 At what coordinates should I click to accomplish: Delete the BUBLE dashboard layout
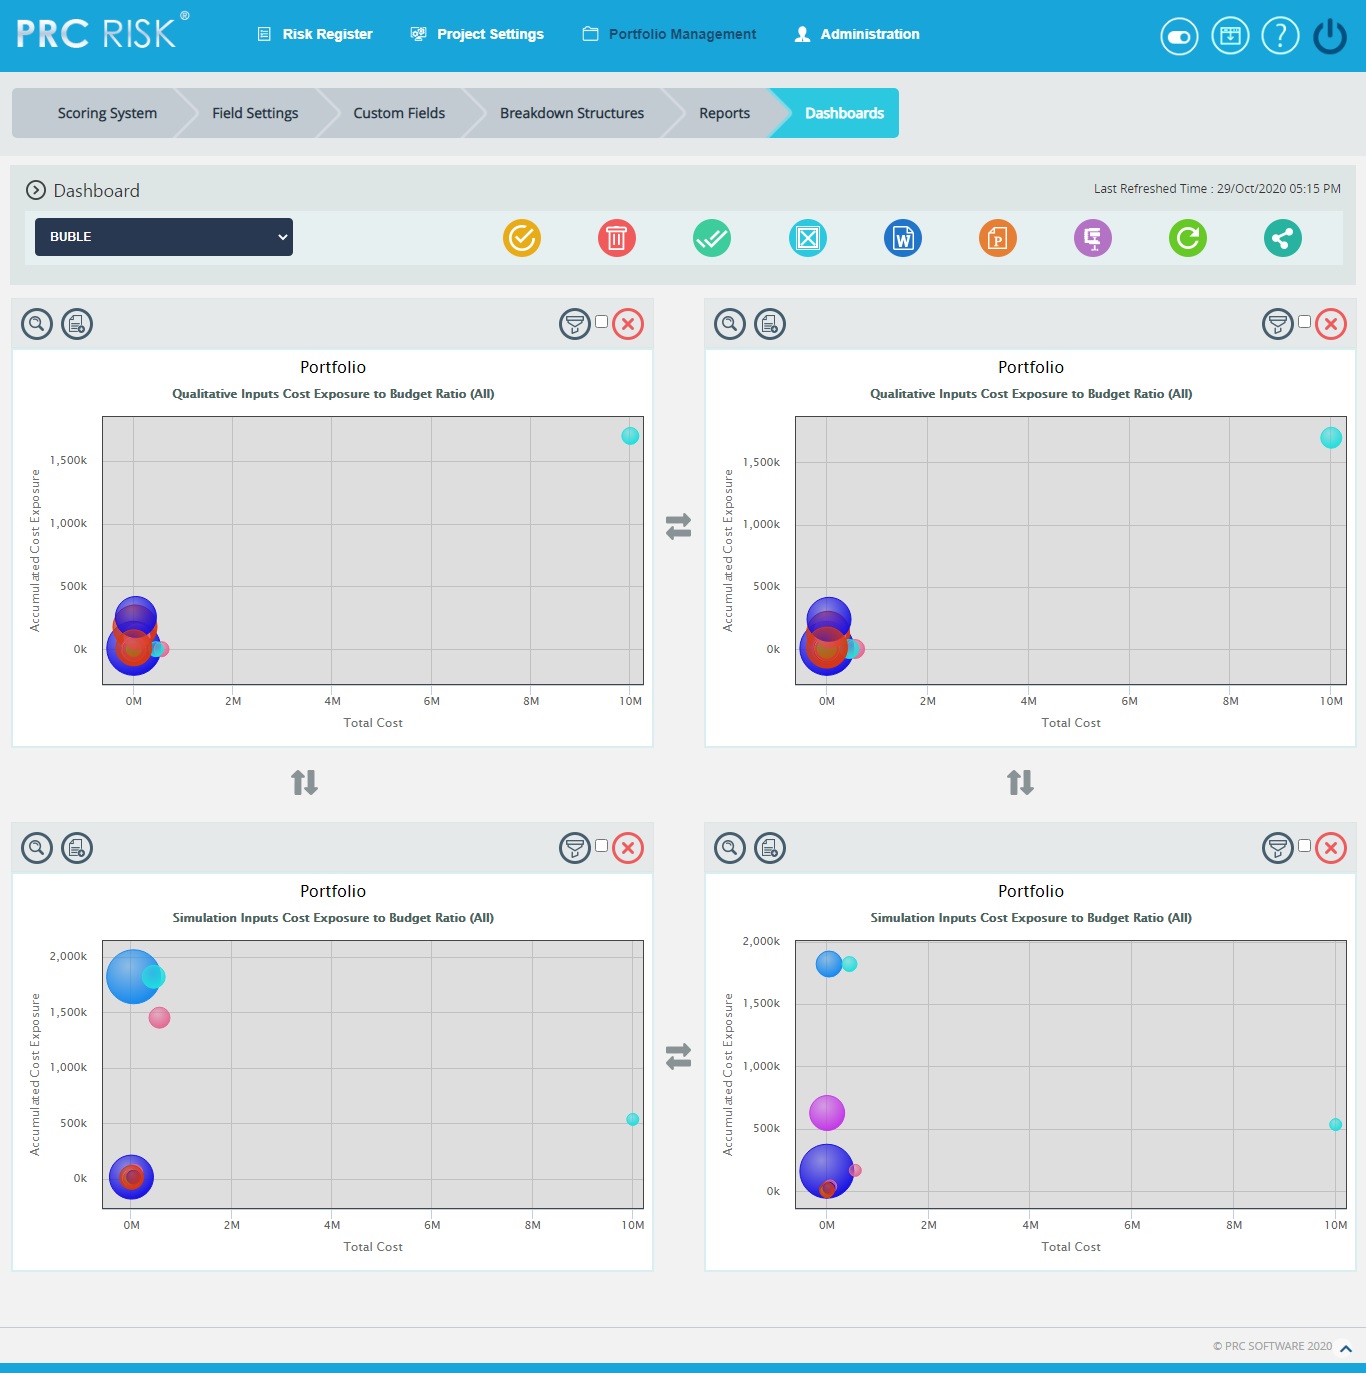point(617,238)
